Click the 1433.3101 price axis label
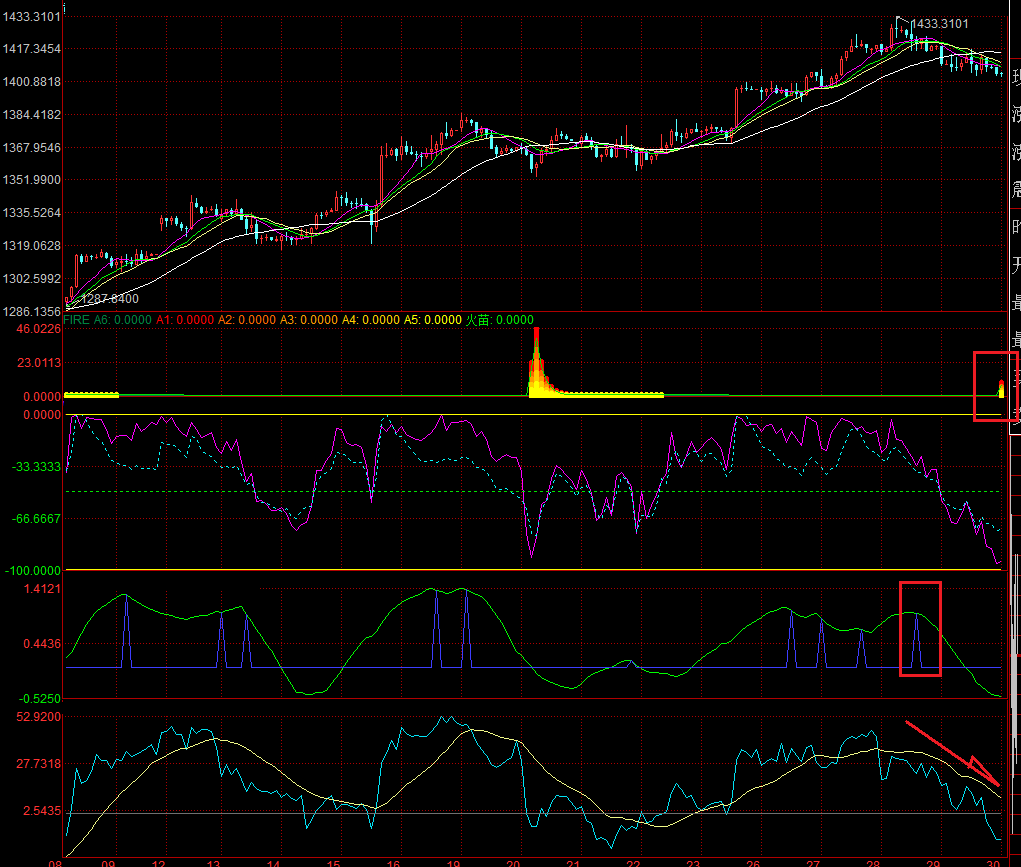The width and height of the screenshot is (1021, 867). pyautogui.click(x=31, y=17)
